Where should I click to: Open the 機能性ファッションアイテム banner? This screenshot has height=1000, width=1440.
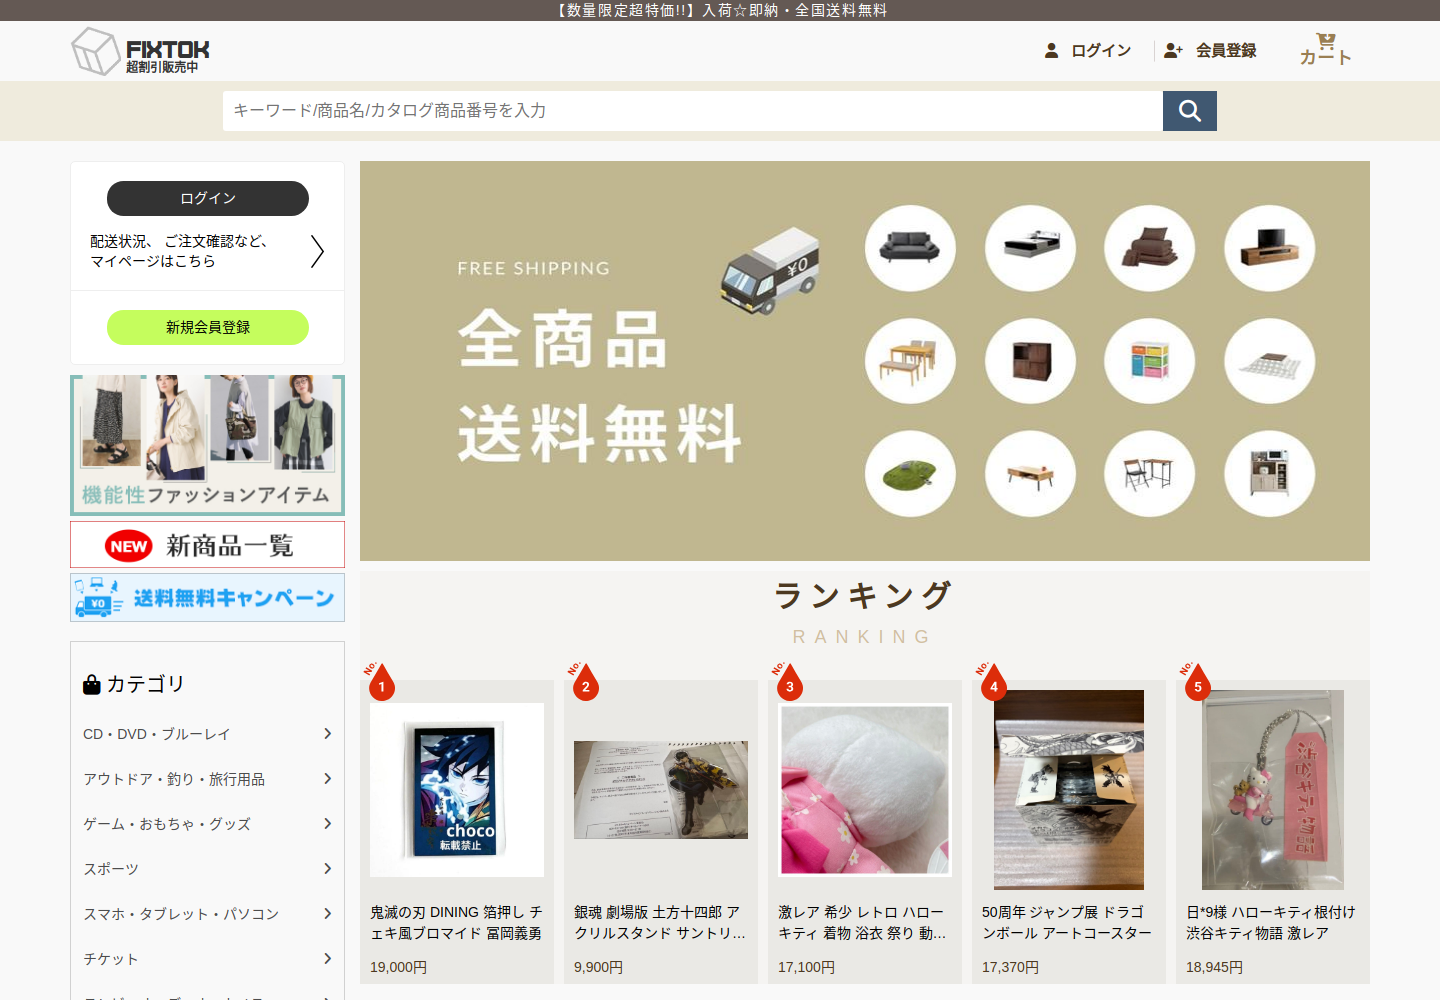point(208,445)
